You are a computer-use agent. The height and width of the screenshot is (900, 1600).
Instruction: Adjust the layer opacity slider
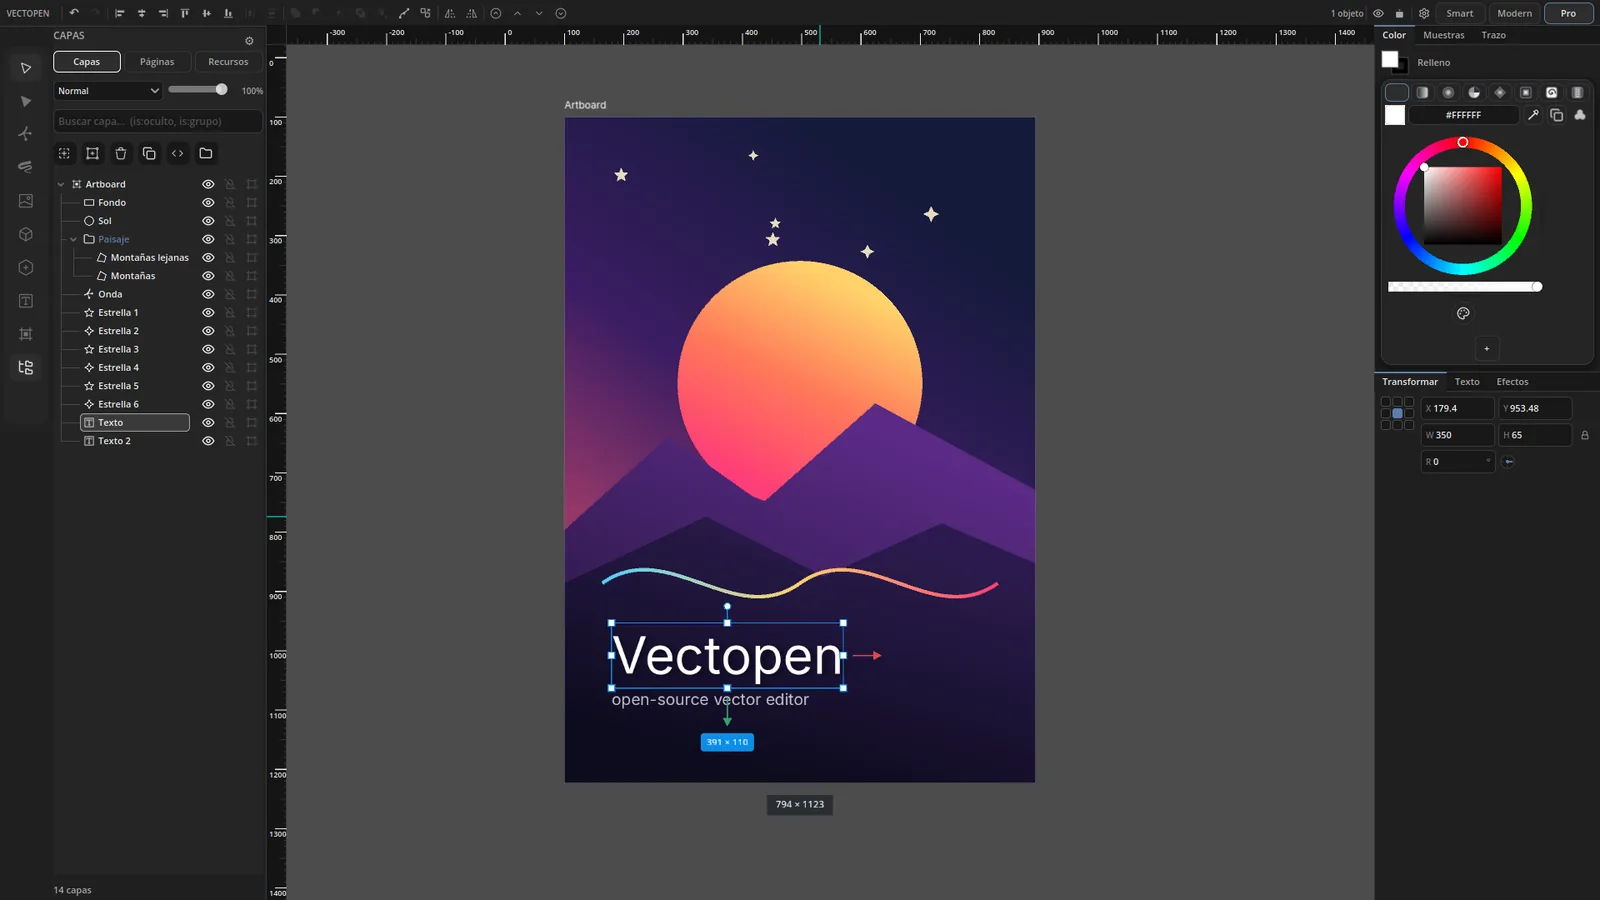(x=198, y=90)
